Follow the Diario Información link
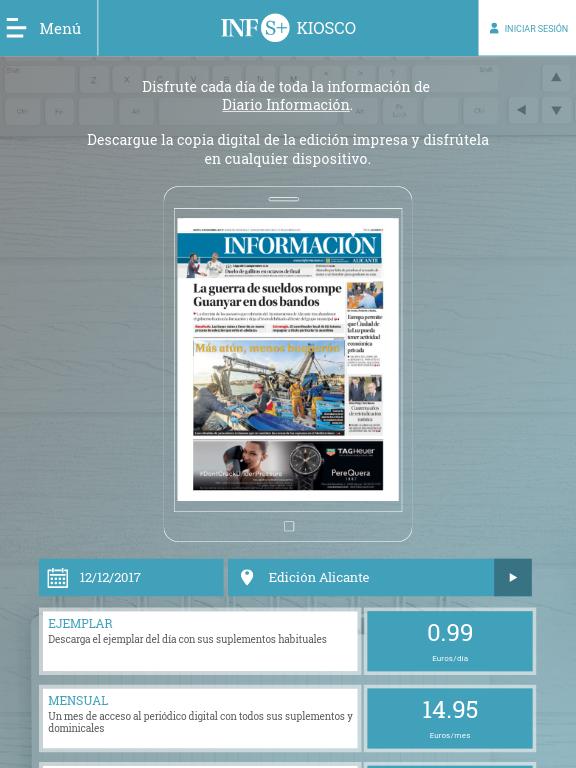Image resolution: width=576 pixels, height=768 pixels. 286,105
